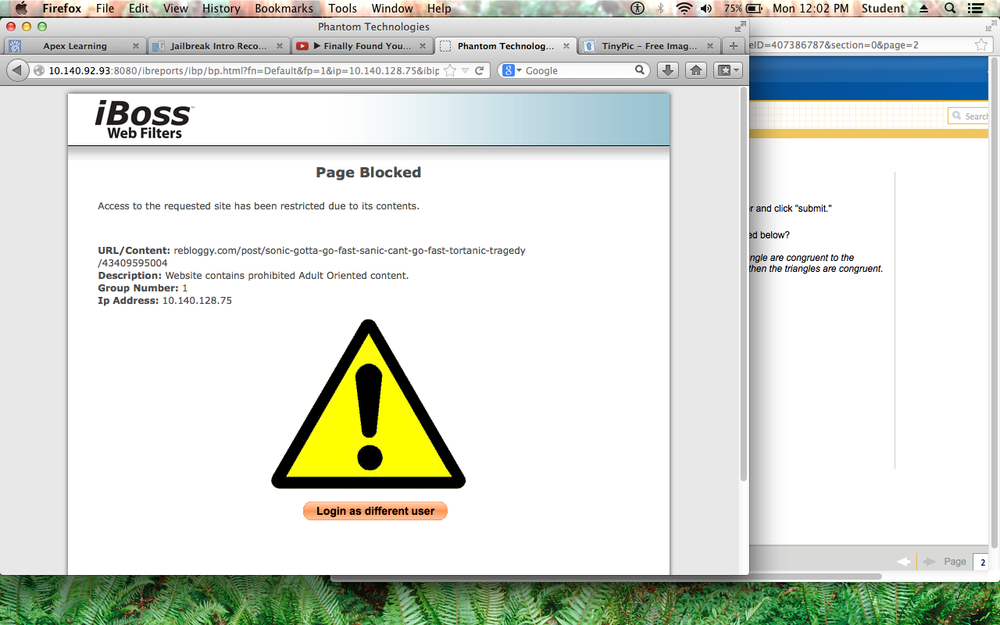Close the Phantom Technolog tab

566,46
